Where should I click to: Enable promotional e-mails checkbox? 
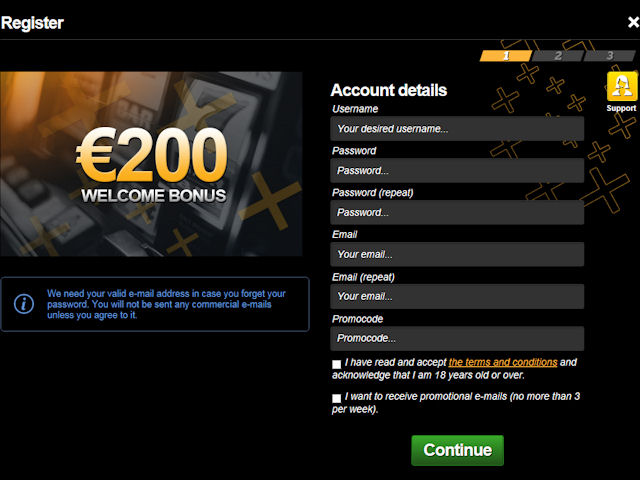click(x=336, y=398)
